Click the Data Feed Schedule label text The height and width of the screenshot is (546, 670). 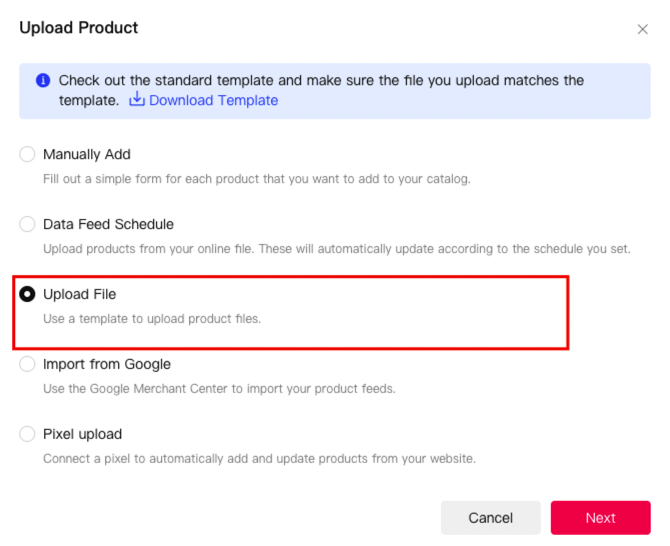(108, 224)
